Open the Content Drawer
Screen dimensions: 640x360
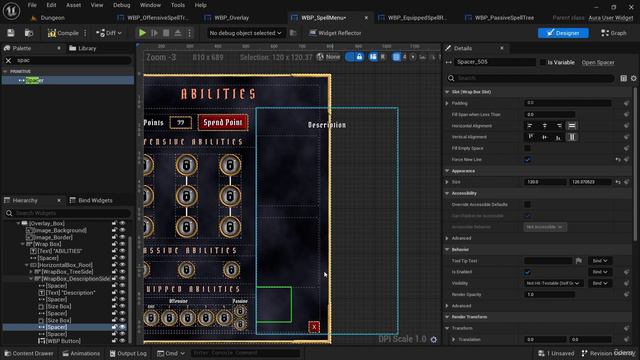coord(29,353)
